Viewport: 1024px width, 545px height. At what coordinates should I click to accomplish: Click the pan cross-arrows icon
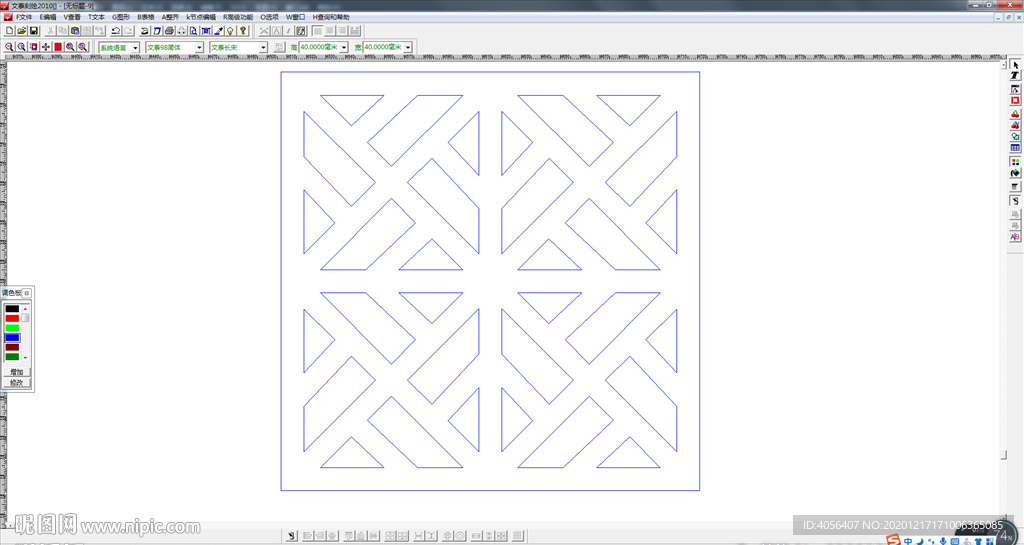coord(46,47)
